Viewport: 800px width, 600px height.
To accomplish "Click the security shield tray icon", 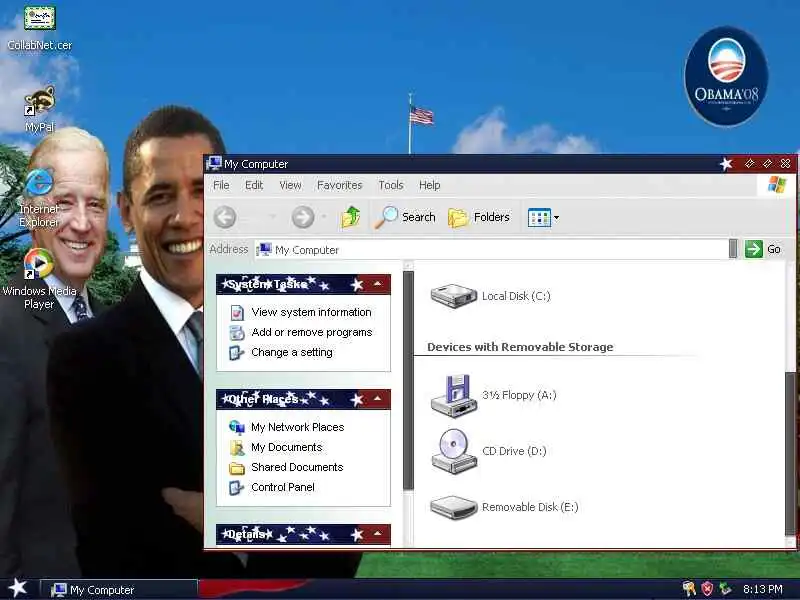I will click(707, 589).
